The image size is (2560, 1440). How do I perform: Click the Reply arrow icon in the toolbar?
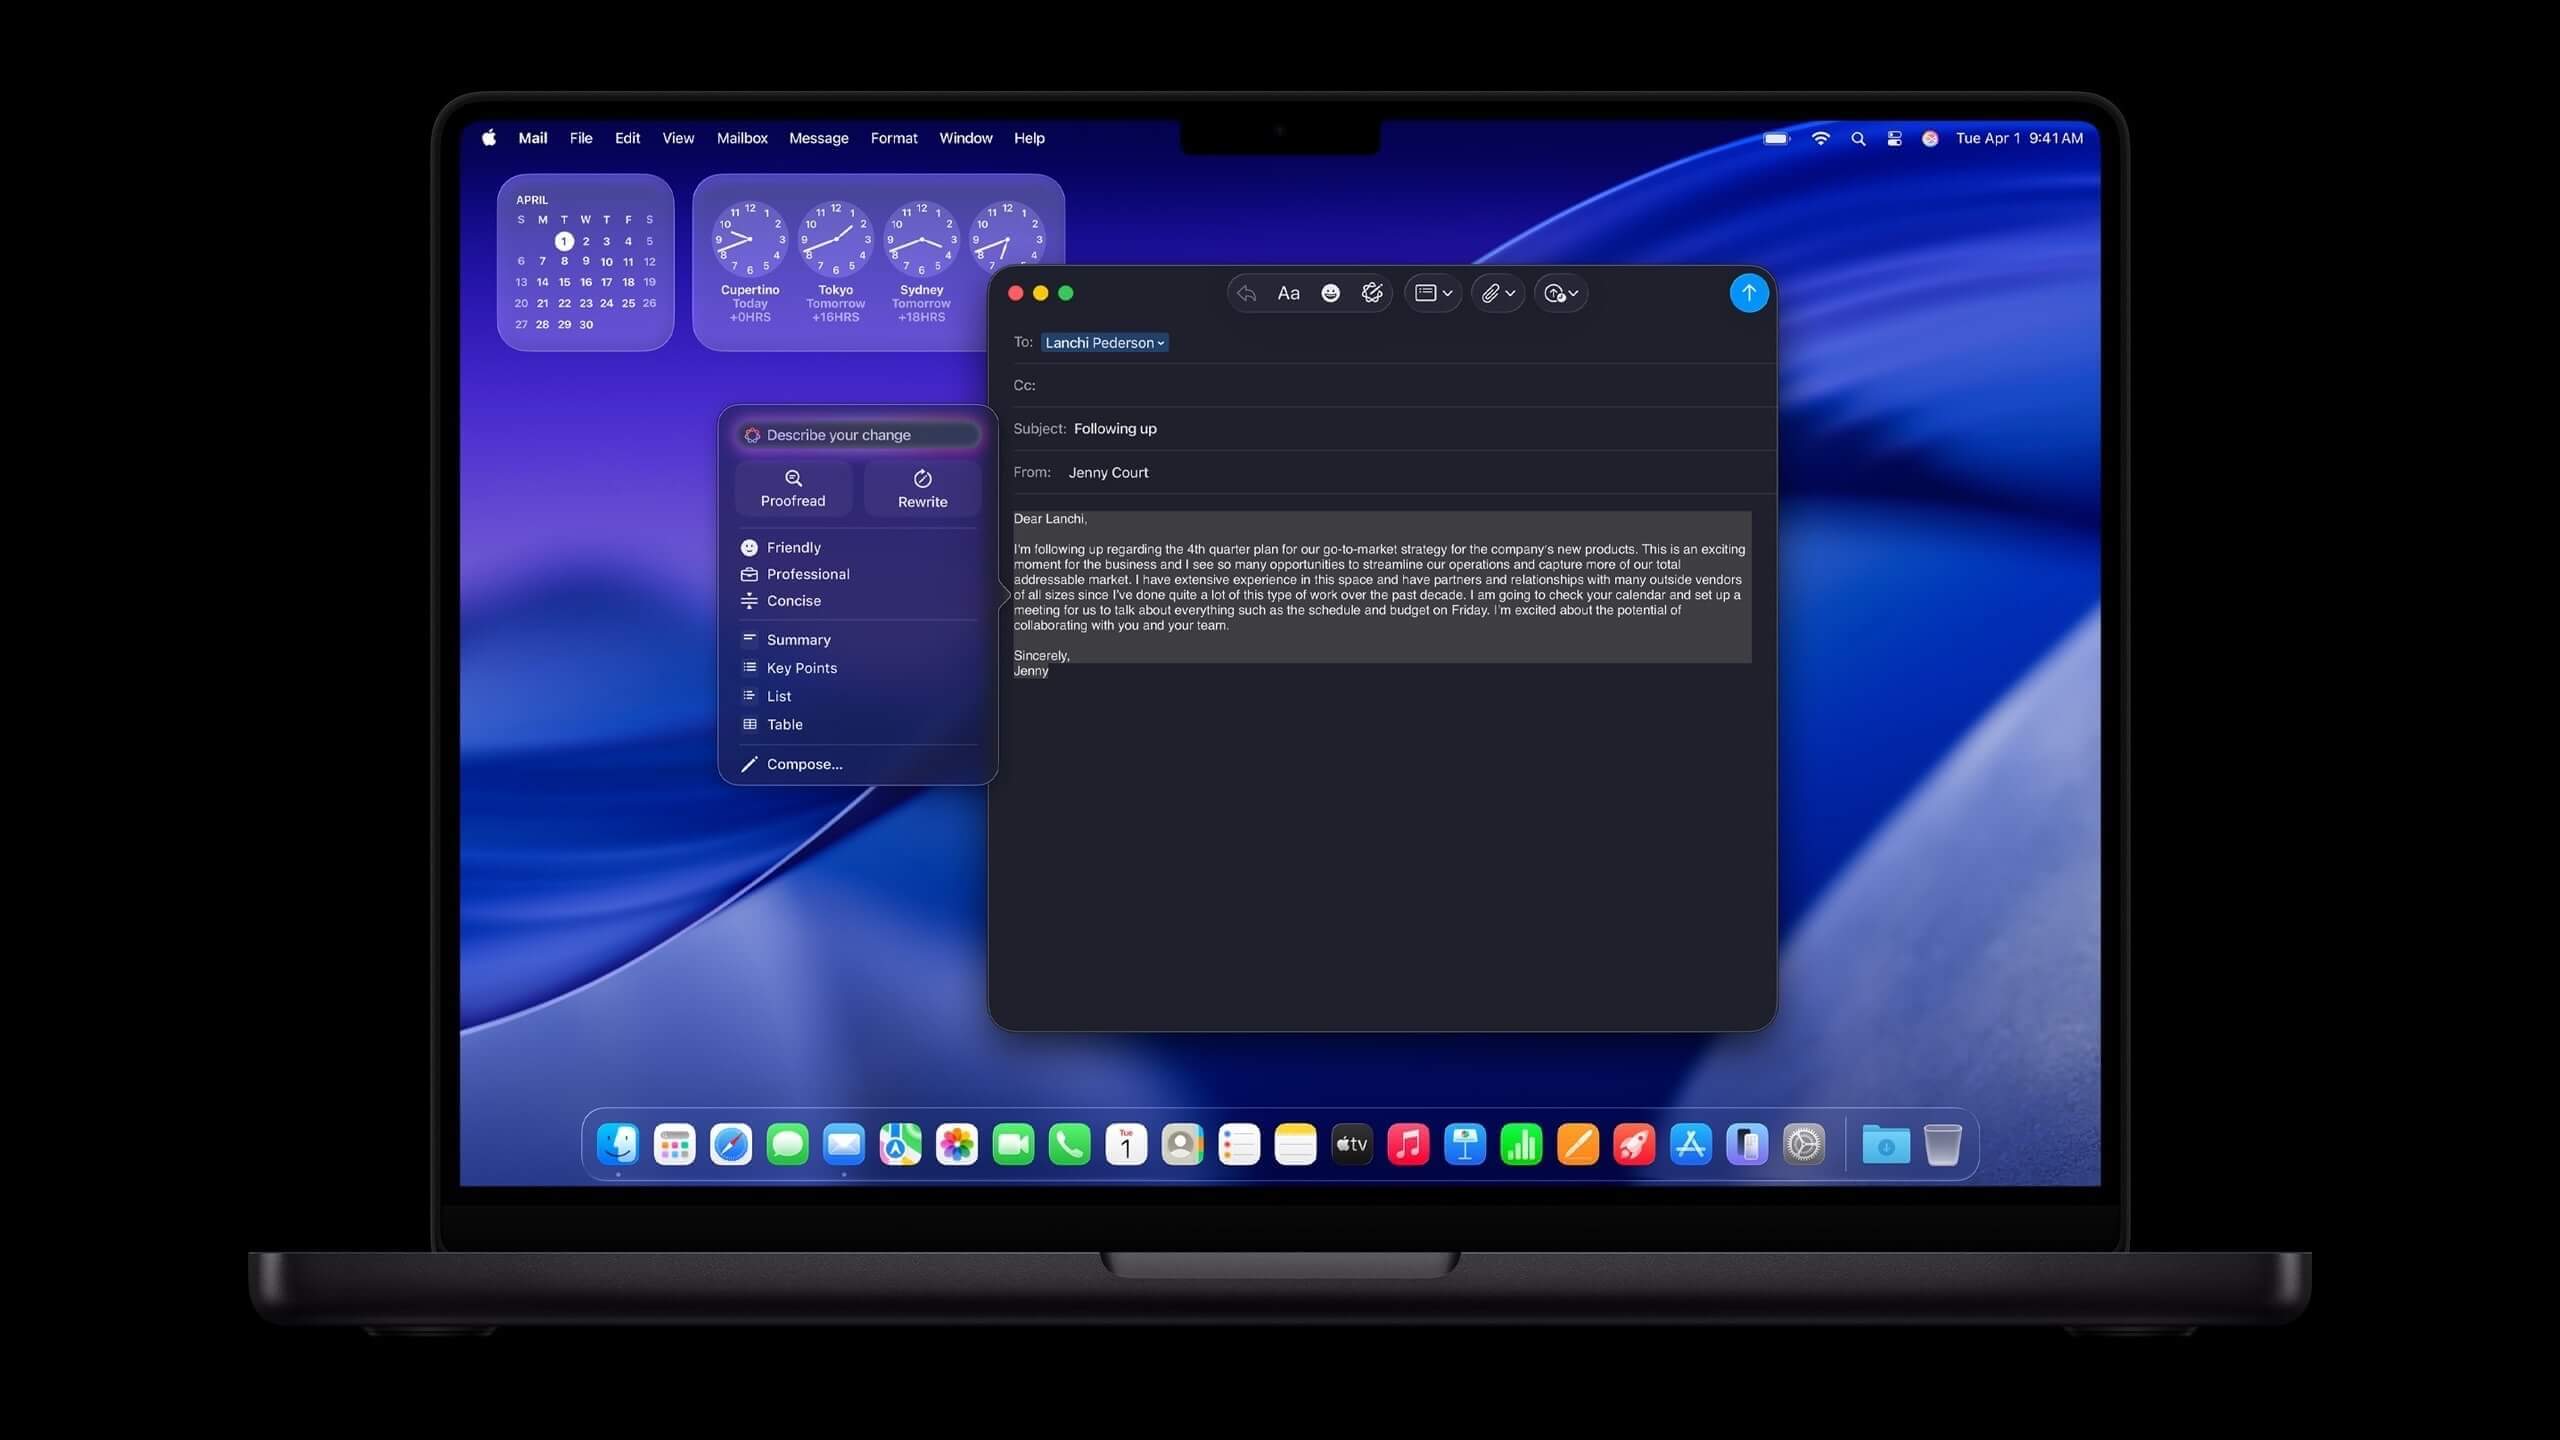pyautogui.click(x=1246, y=292)
